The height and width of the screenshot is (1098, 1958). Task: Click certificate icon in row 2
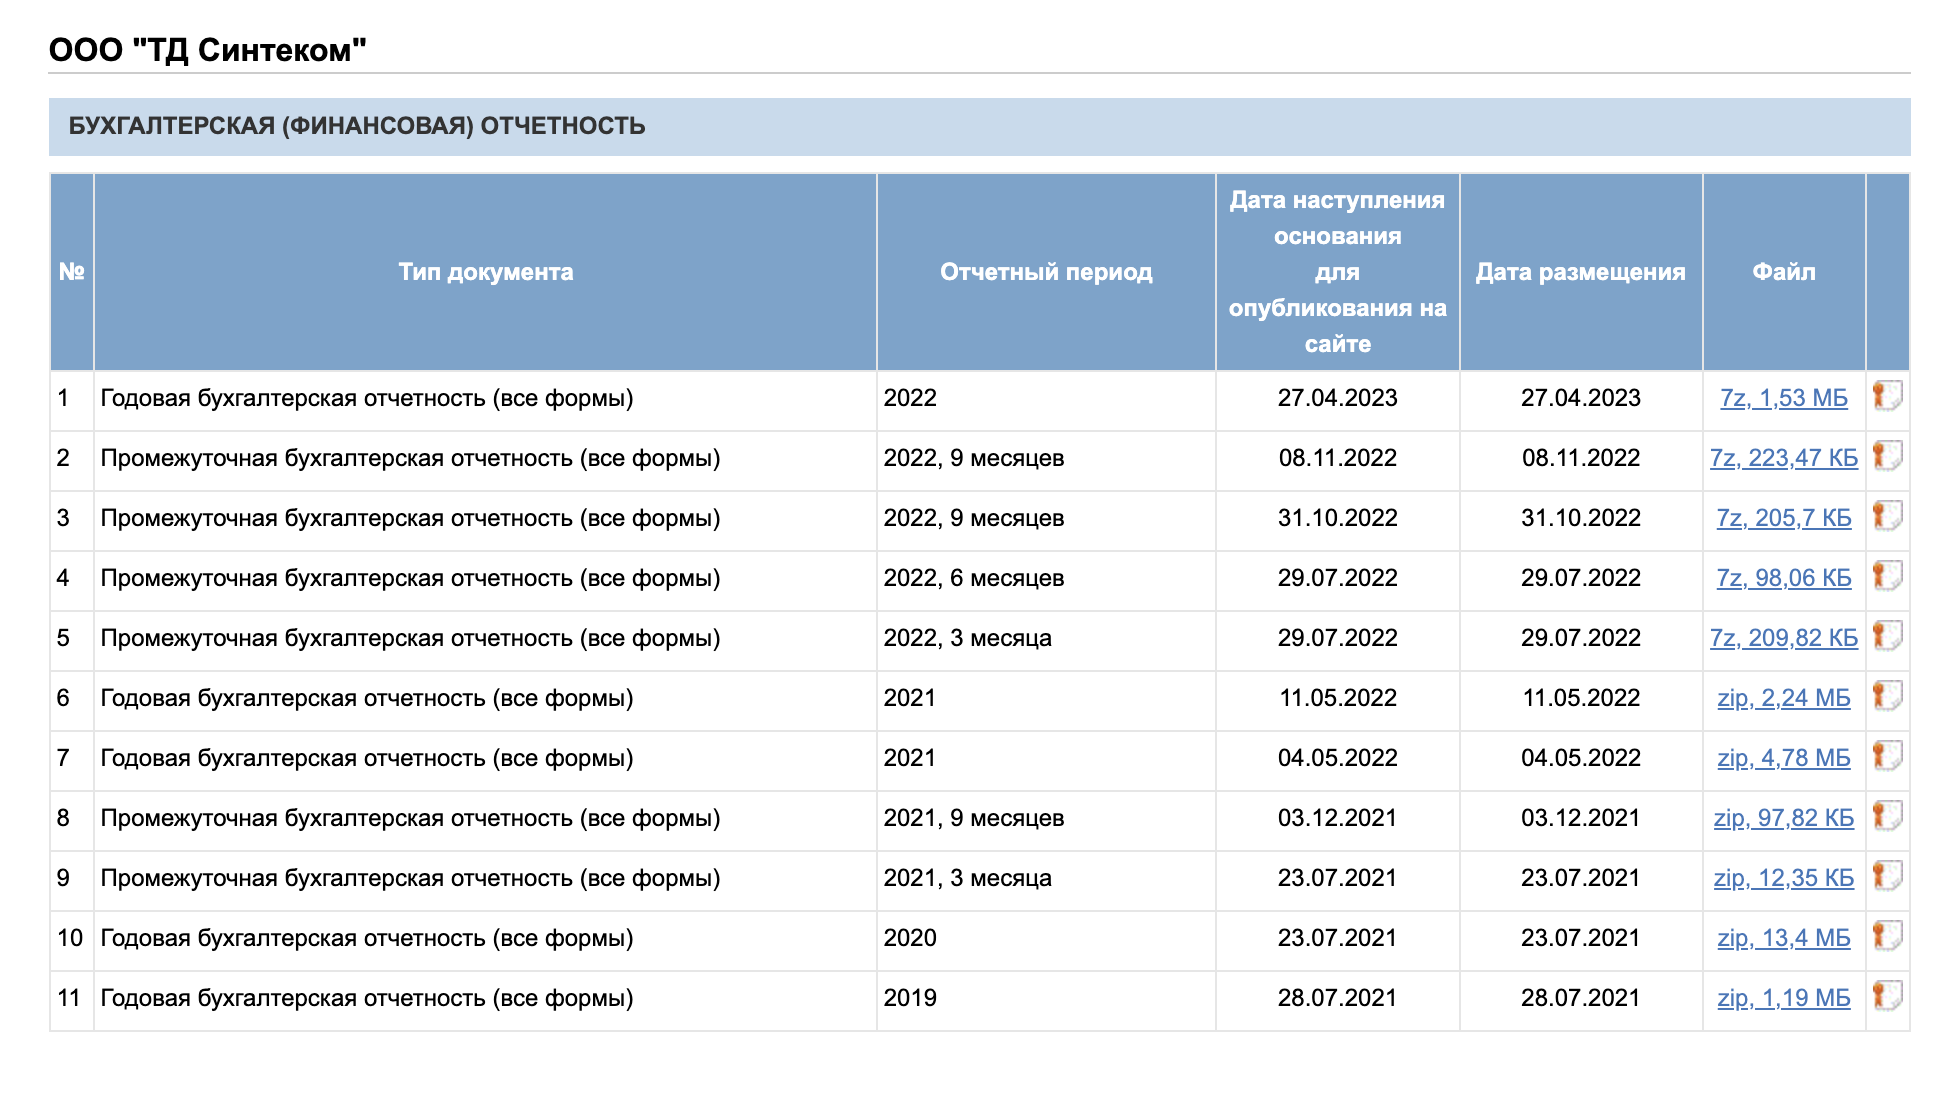pyautogui.click(x=1887, y=456)
